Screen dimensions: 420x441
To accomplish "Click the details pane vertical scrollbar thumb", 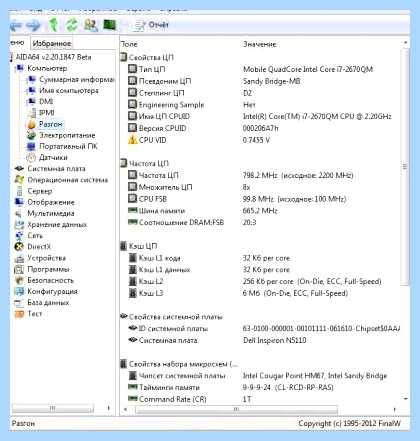I will (405, 167).
